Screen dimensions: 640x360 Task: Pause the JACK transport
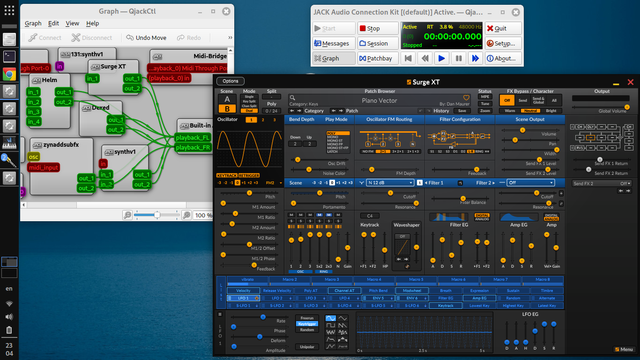458,58
